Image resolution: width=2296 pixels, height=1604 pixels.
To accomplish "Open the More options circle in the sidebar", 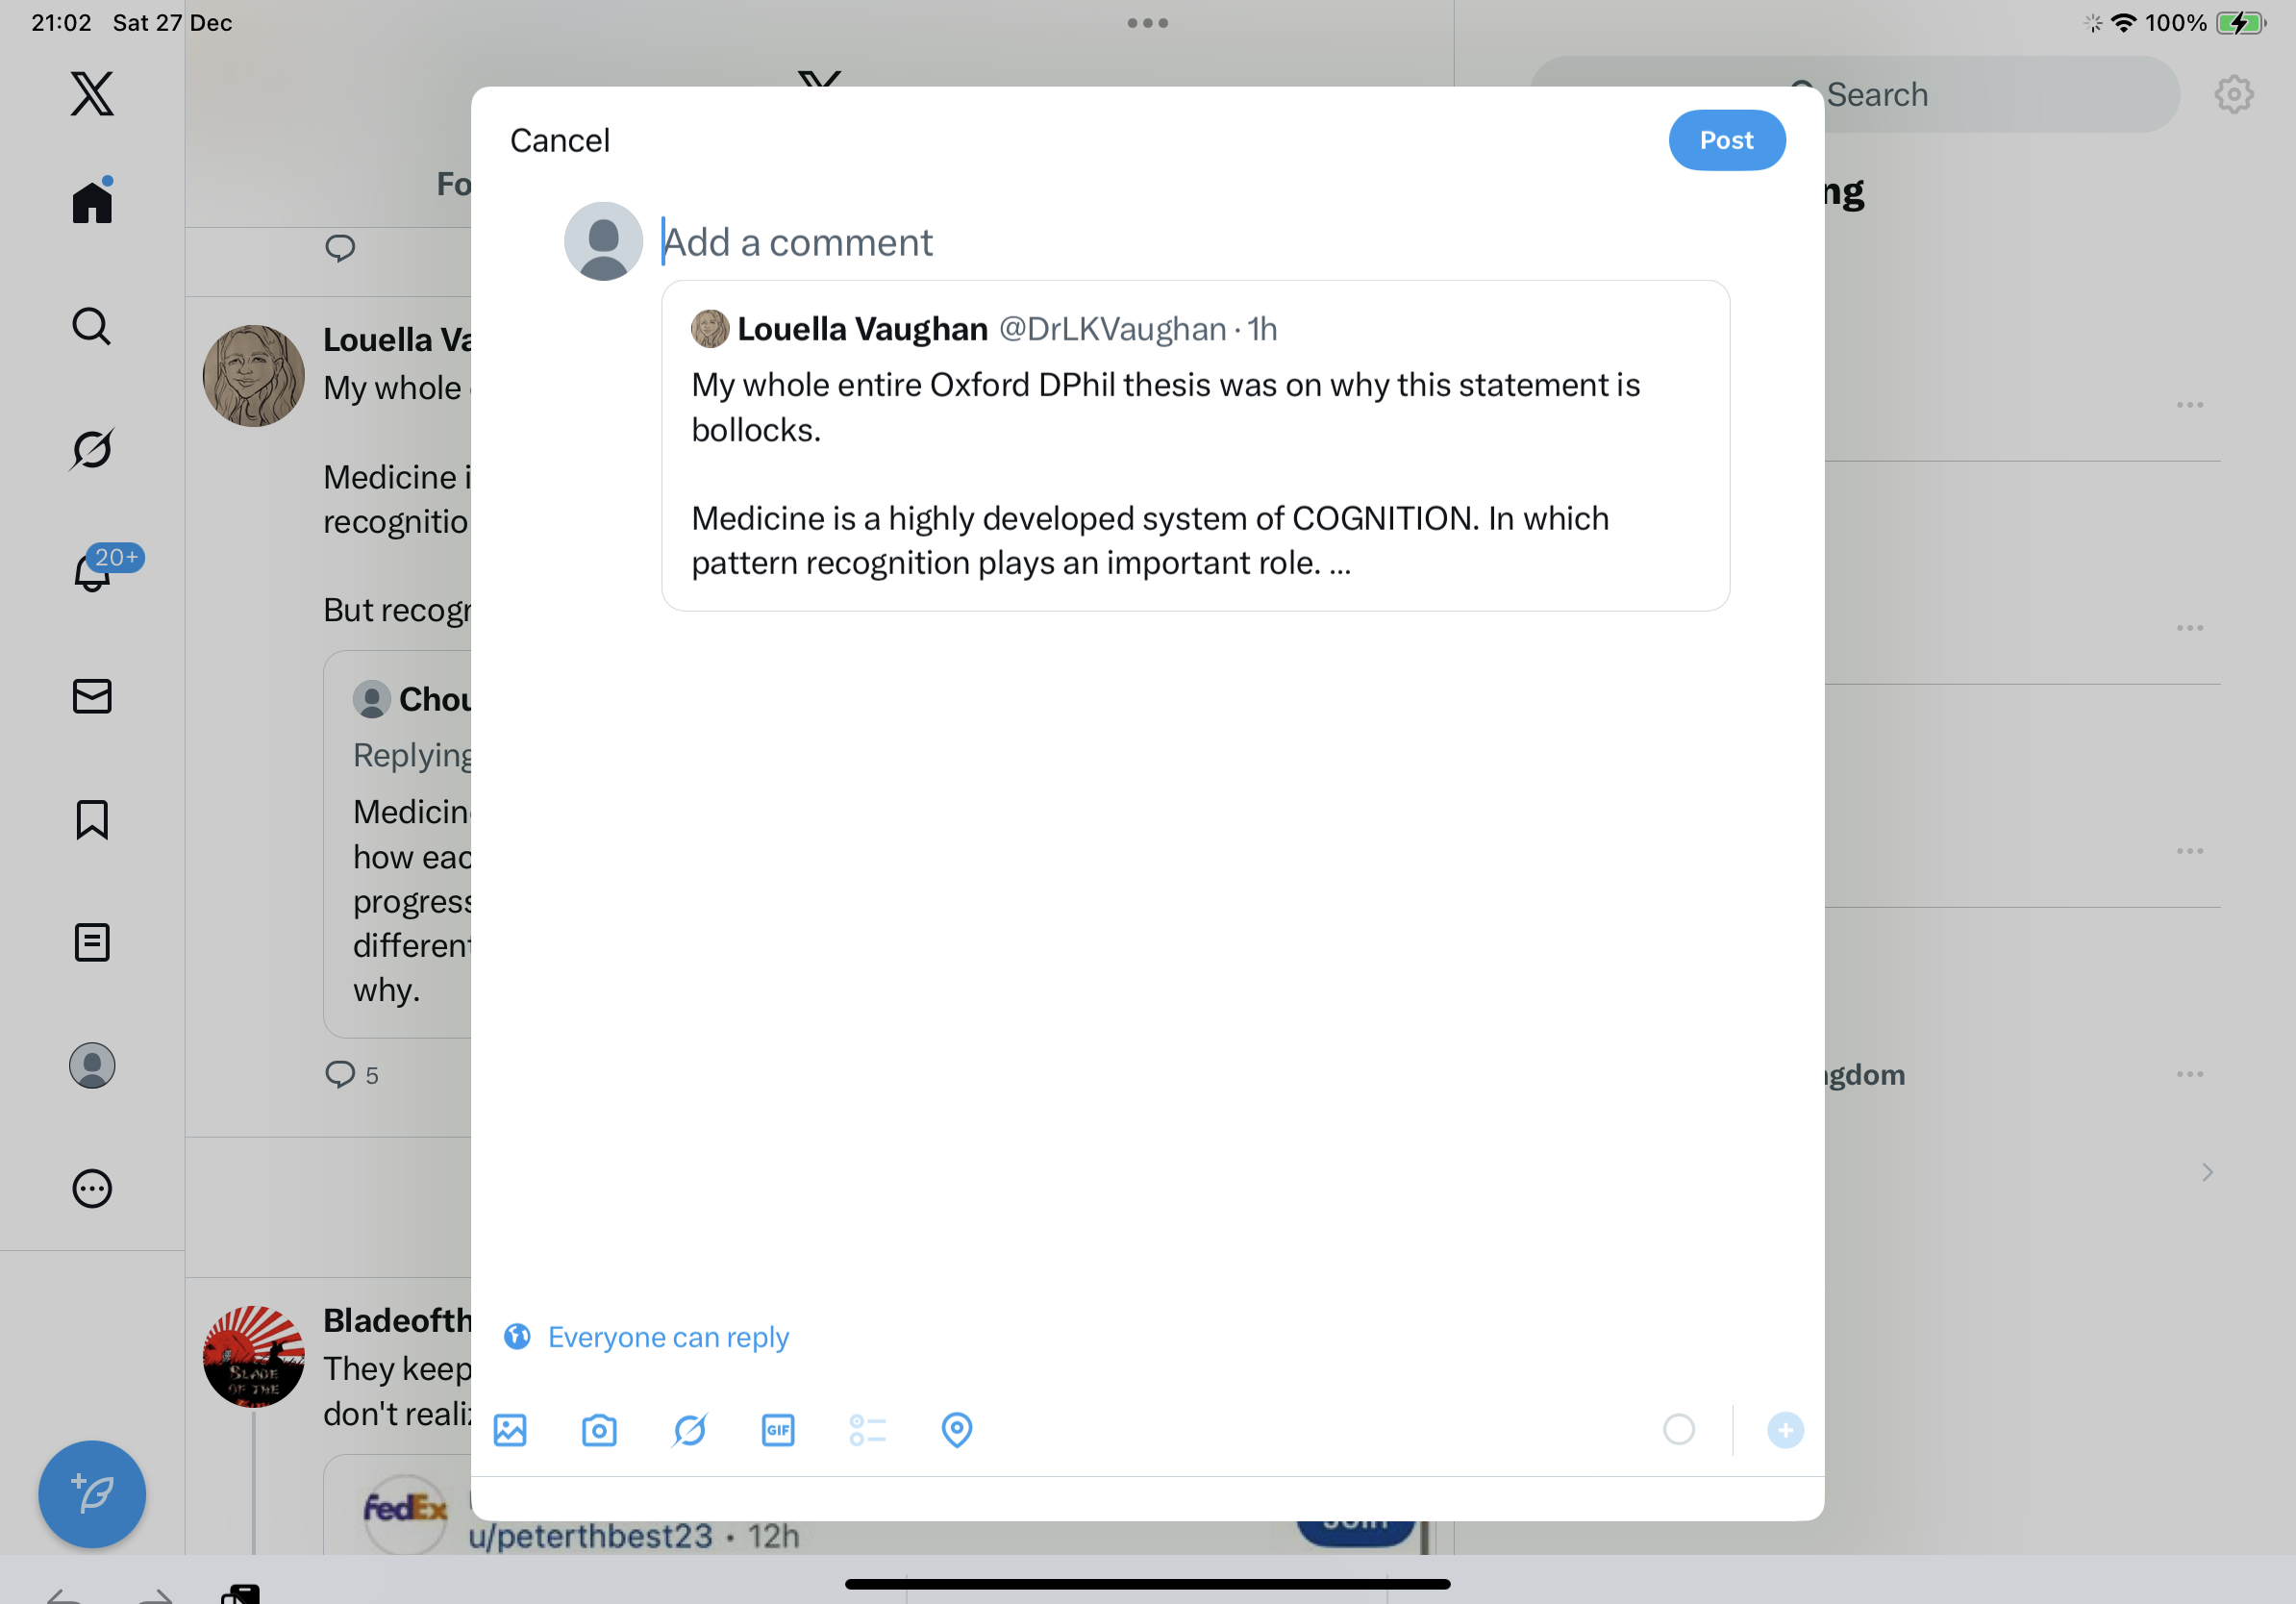I will click(92, 1189).
